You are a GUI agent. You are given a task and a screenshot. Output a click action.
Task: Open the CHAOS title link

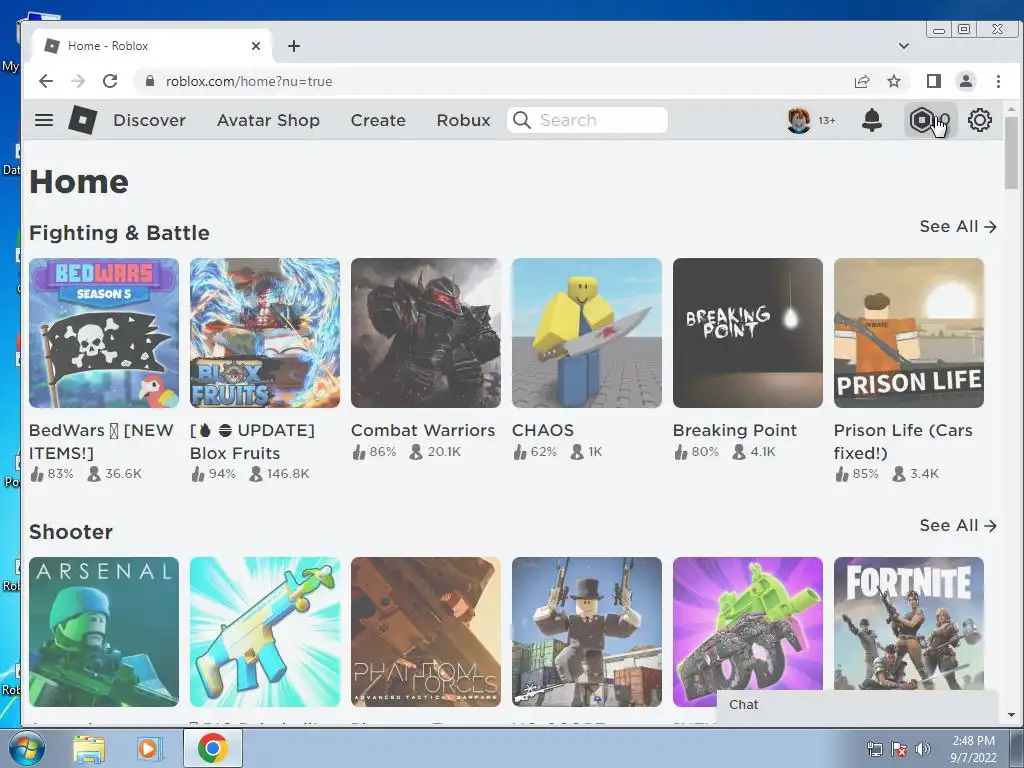click(x=543, y=430)
